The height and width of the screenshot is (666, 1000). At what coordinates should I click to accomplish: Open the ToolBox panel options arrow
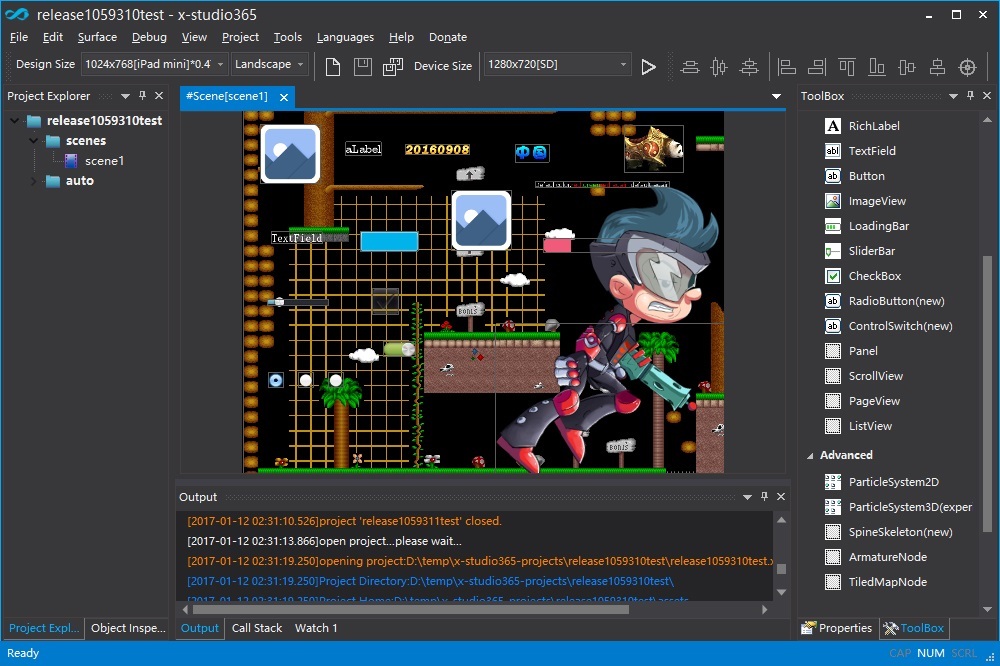coord(953,96)
